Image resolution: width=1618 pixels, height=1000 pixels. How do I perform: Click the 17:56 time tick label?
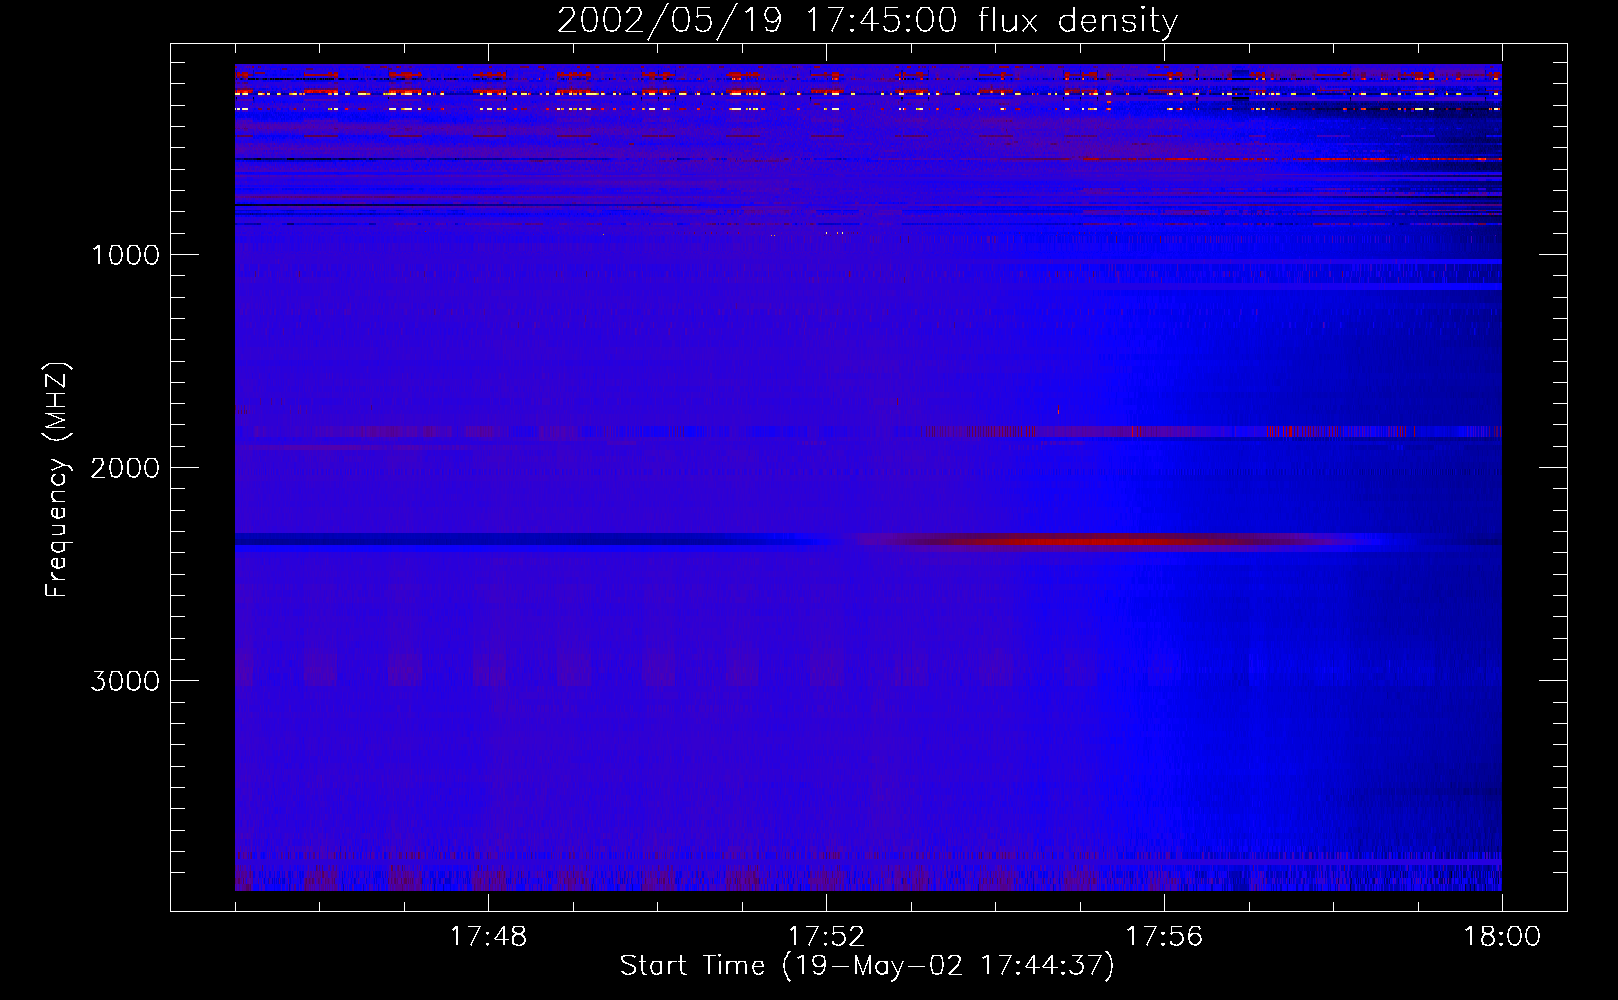click(x=1164, y=937)
